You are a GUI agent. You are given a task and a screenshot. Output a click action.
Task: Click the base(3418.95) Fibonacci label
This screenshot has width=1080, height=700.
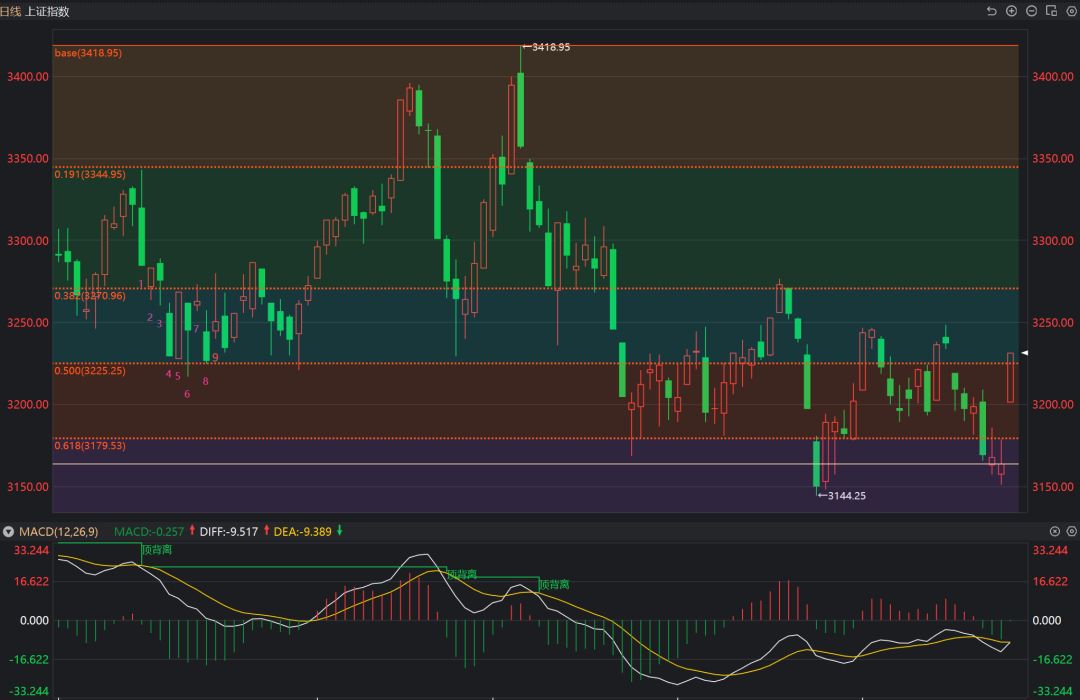(88, 53)
